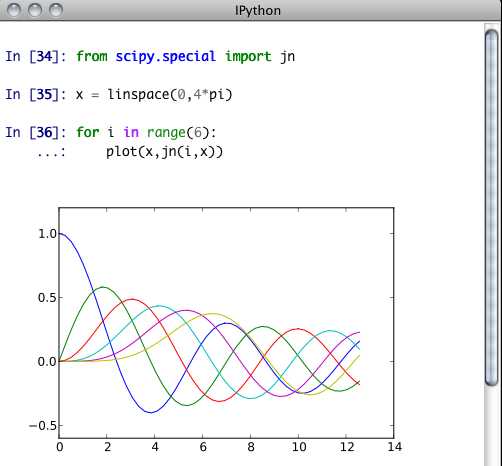
Task: Click the green zoom window button
Action: point(56,10)
